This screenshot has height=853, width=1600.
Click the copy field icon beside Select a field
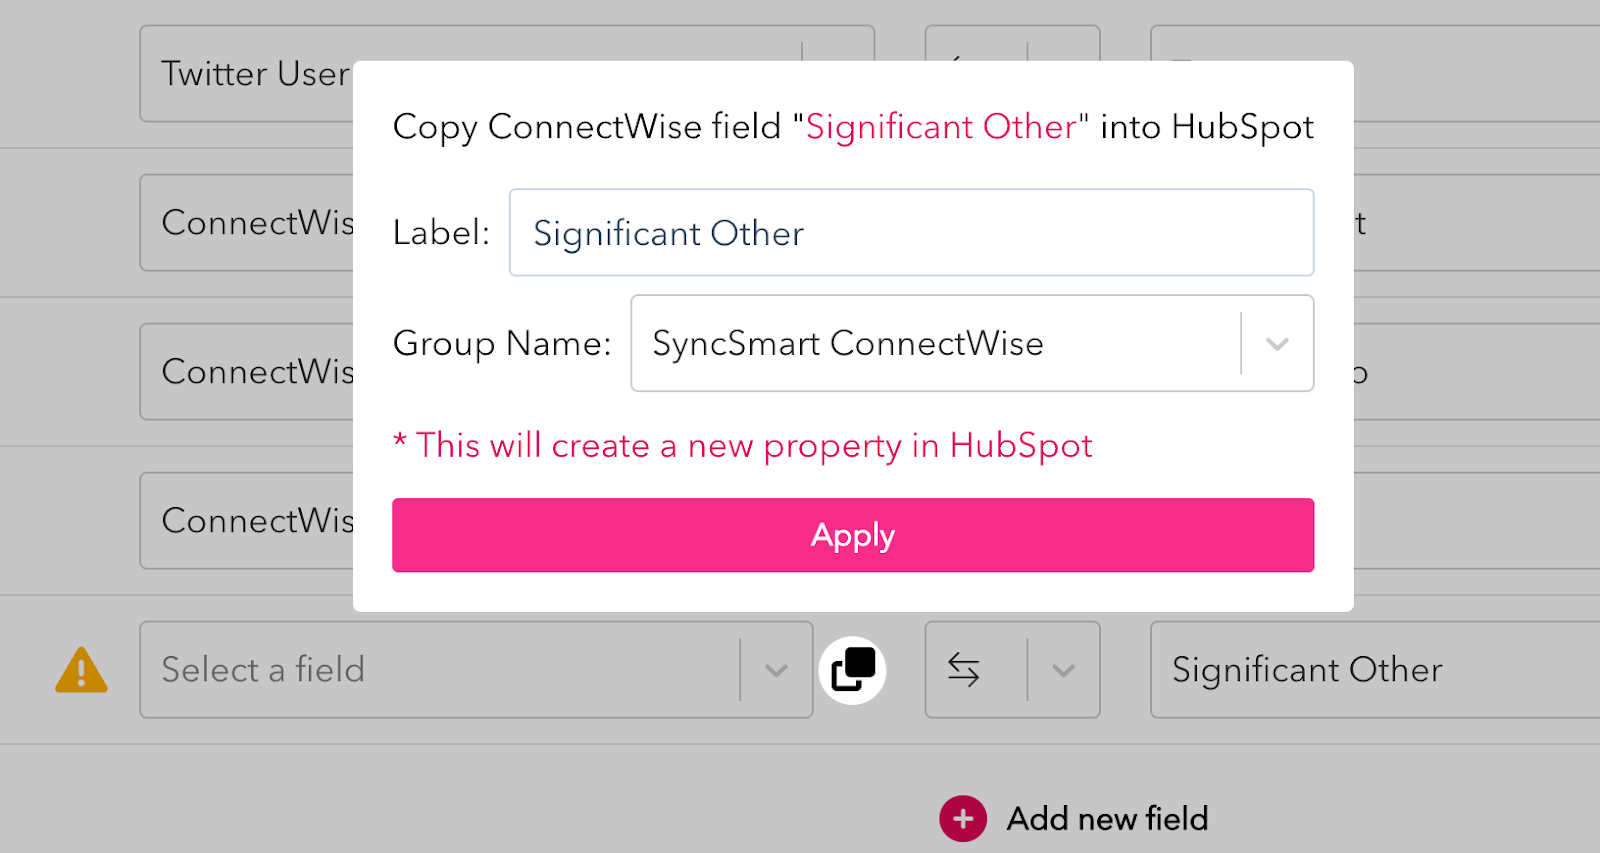[x=853, y=670]
